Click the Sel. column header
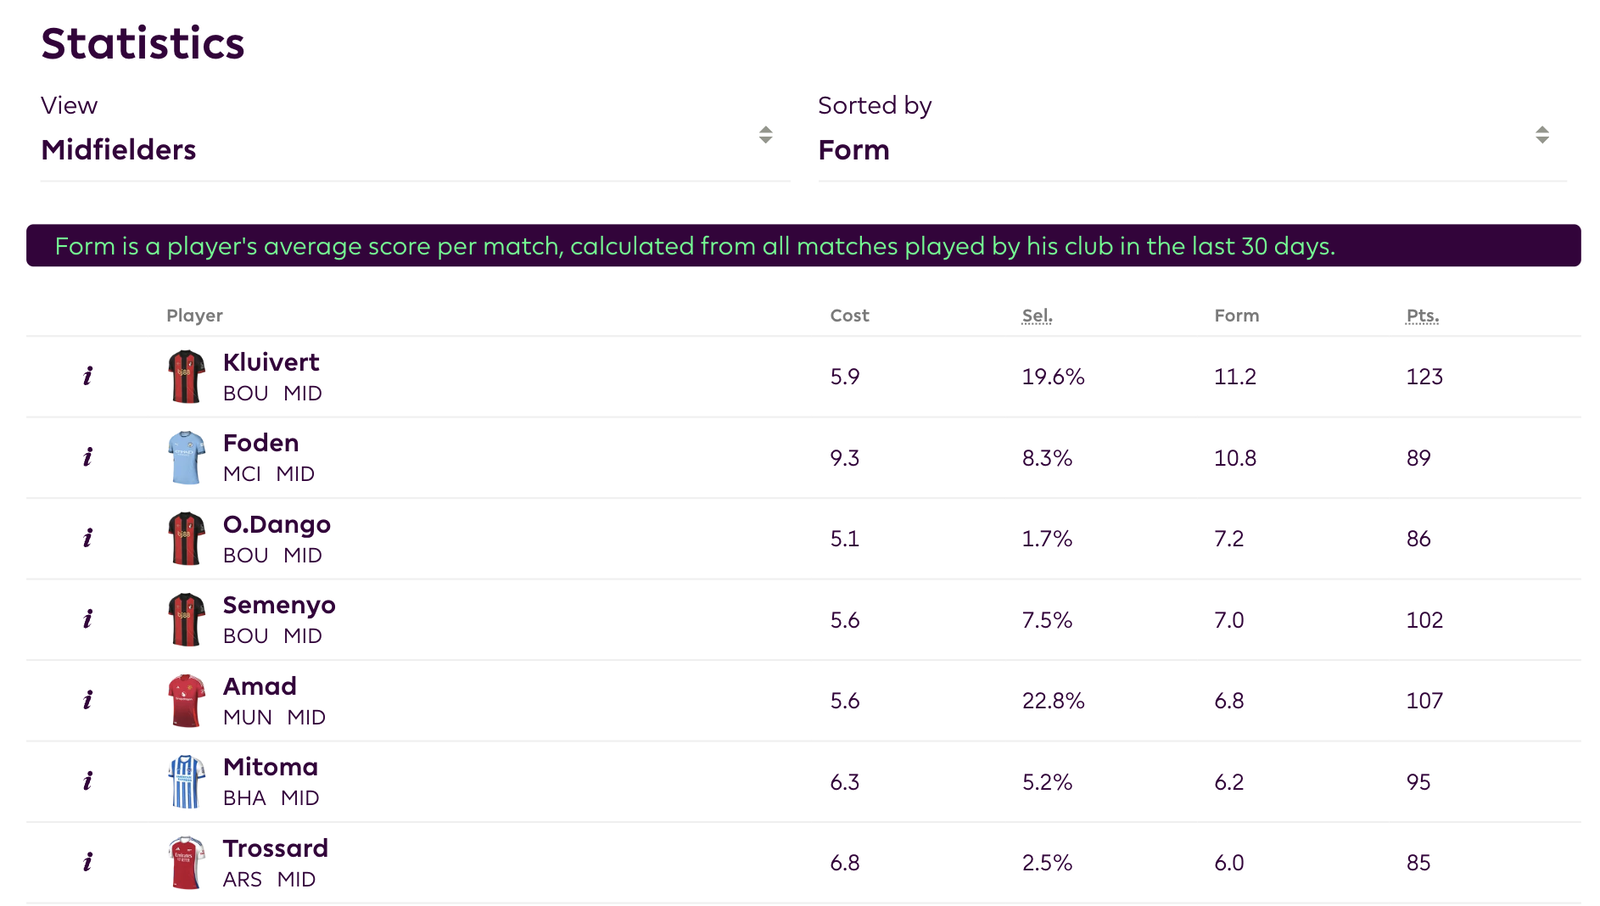 coord(1037,315)
